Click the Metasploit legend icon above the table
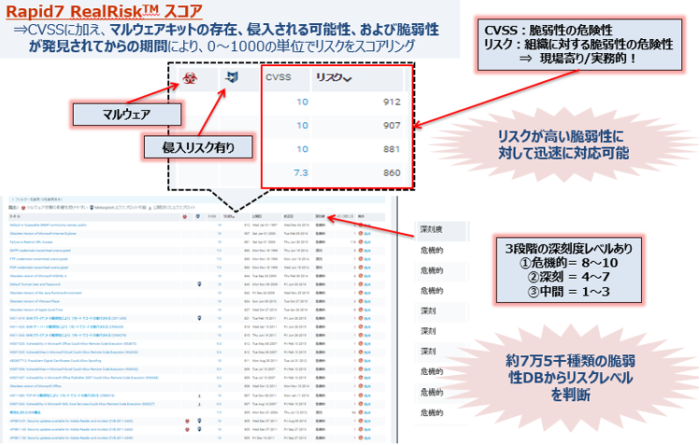Screen dimensions: 700x445 92,208
